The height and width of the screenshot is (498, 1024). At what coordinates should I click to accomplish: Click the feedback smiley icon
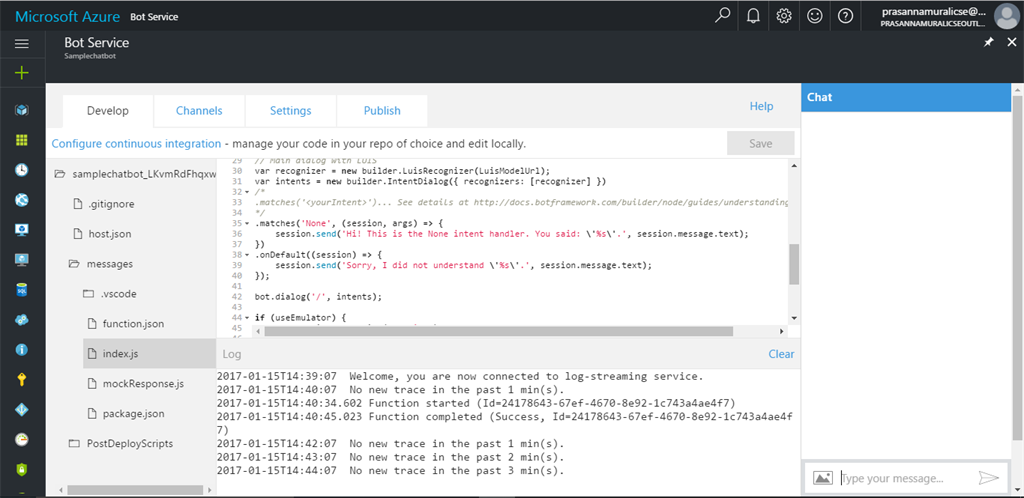(x=814, y=16)
